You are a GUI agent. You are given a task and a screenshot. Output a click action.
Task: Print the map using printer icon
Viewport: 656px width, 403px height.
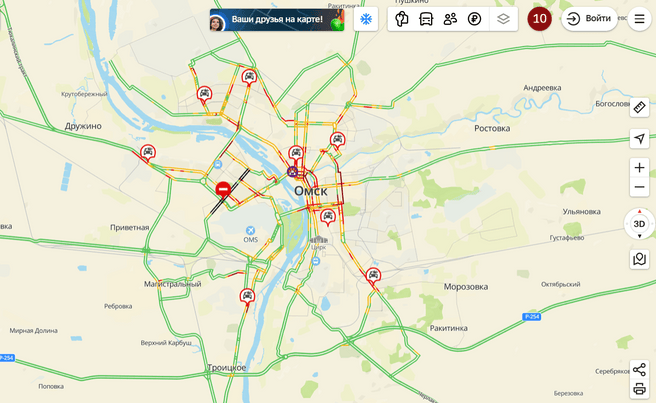[639, 389]
